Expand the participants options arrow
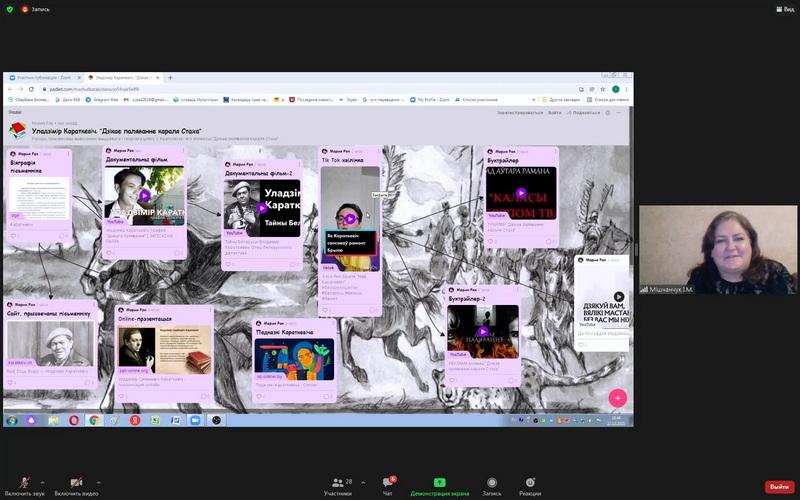This screenshot has width=800, height=500. click(x=363, y=482)
